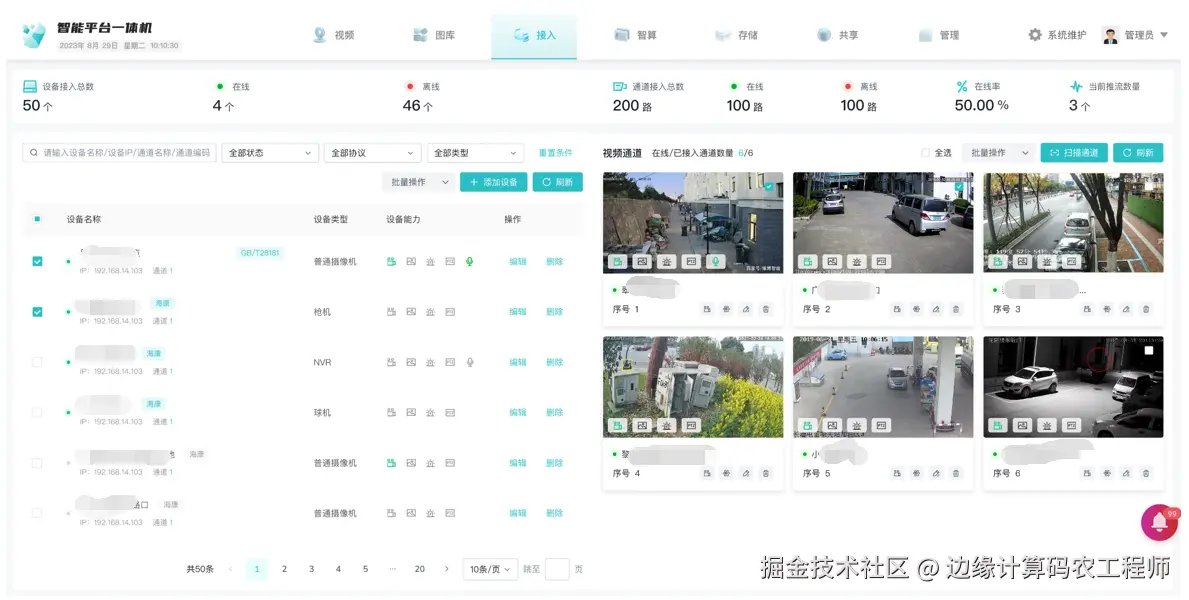This screenshot has width=1189, height=600.
Task: Open the floating notification bell icon
Action: pyautogui.click(x=1157, y=522)
